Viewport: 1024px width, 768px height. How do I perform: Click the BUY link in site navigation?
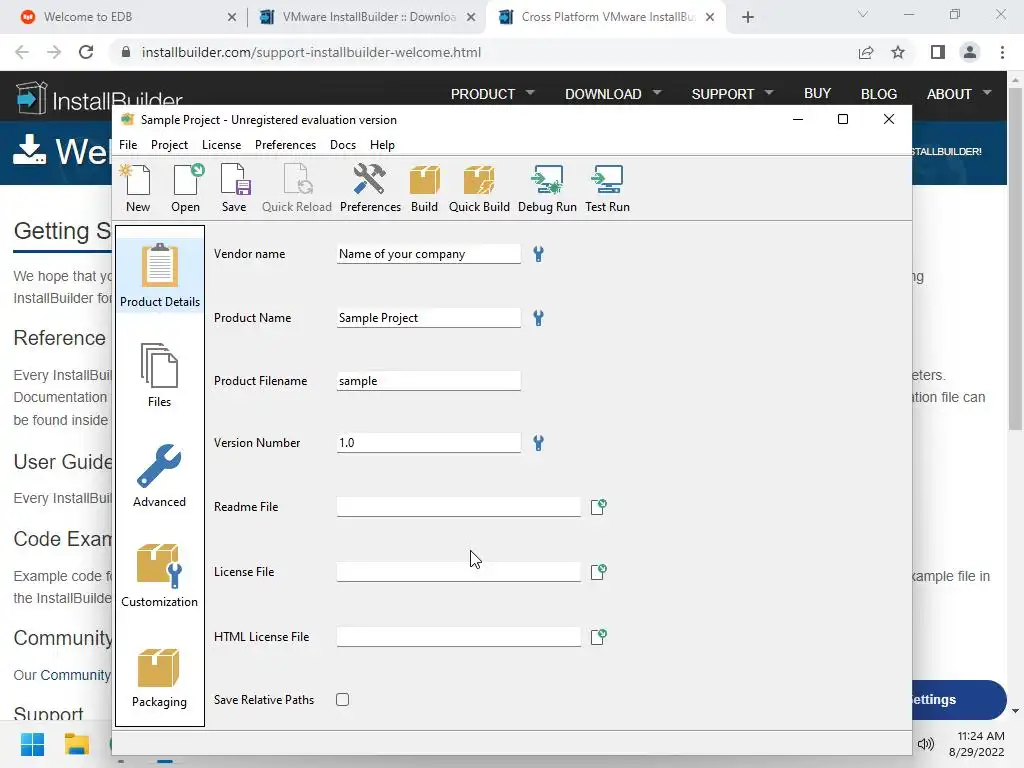pos(817,93)
